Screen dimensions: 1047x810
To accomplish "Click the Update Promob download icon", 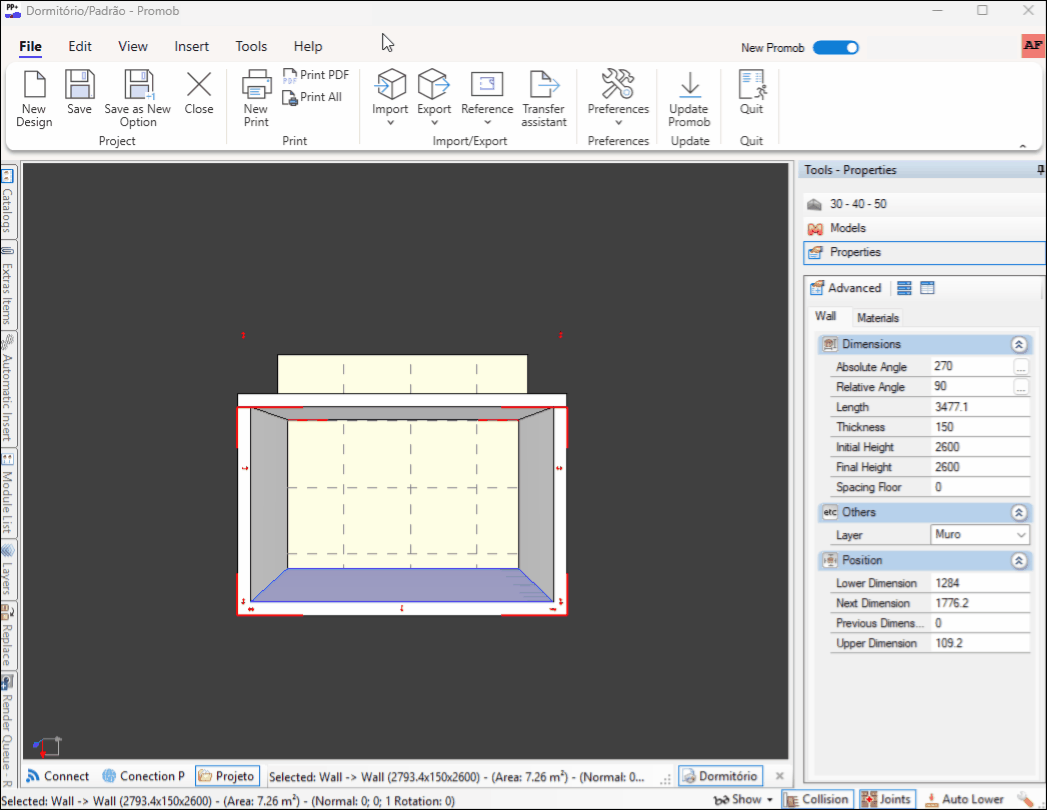I will (x=688, y=84).
